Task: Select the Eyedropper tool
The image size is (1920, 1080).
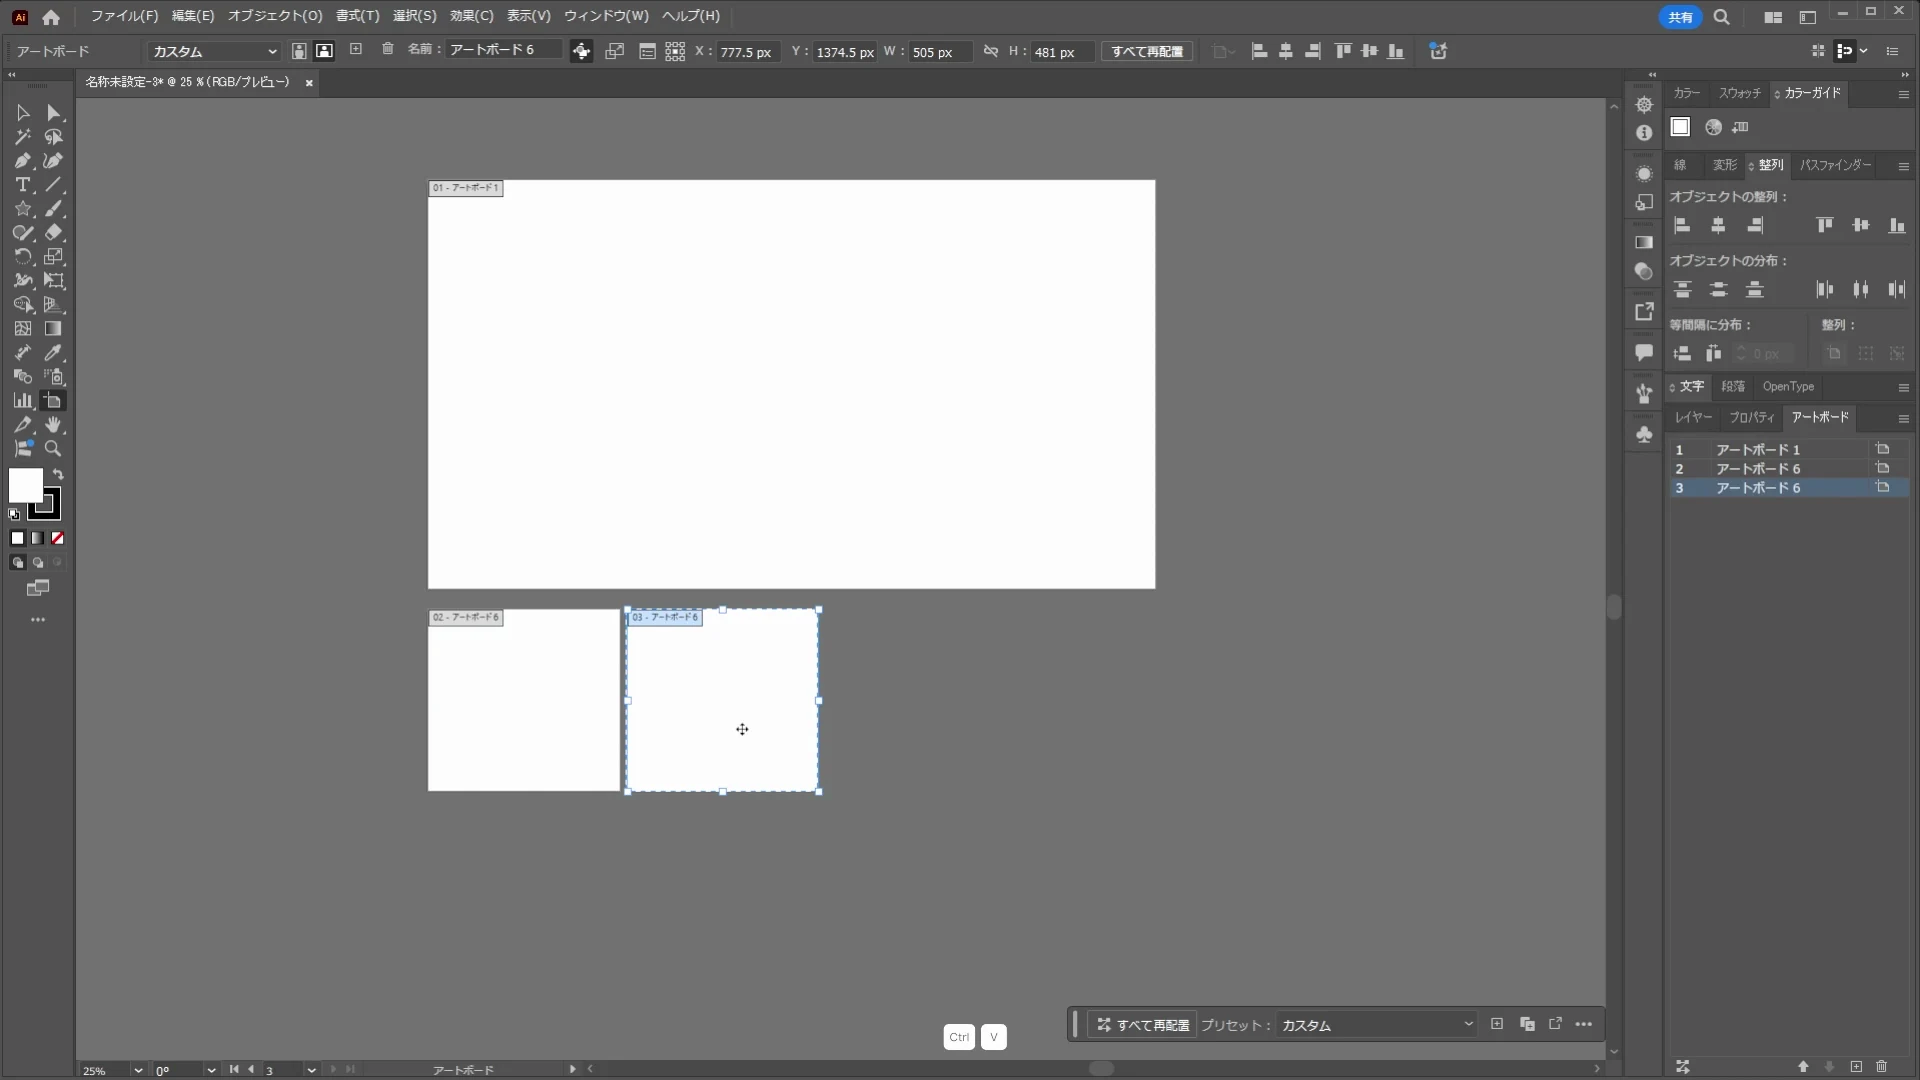Action: (53, 353)
